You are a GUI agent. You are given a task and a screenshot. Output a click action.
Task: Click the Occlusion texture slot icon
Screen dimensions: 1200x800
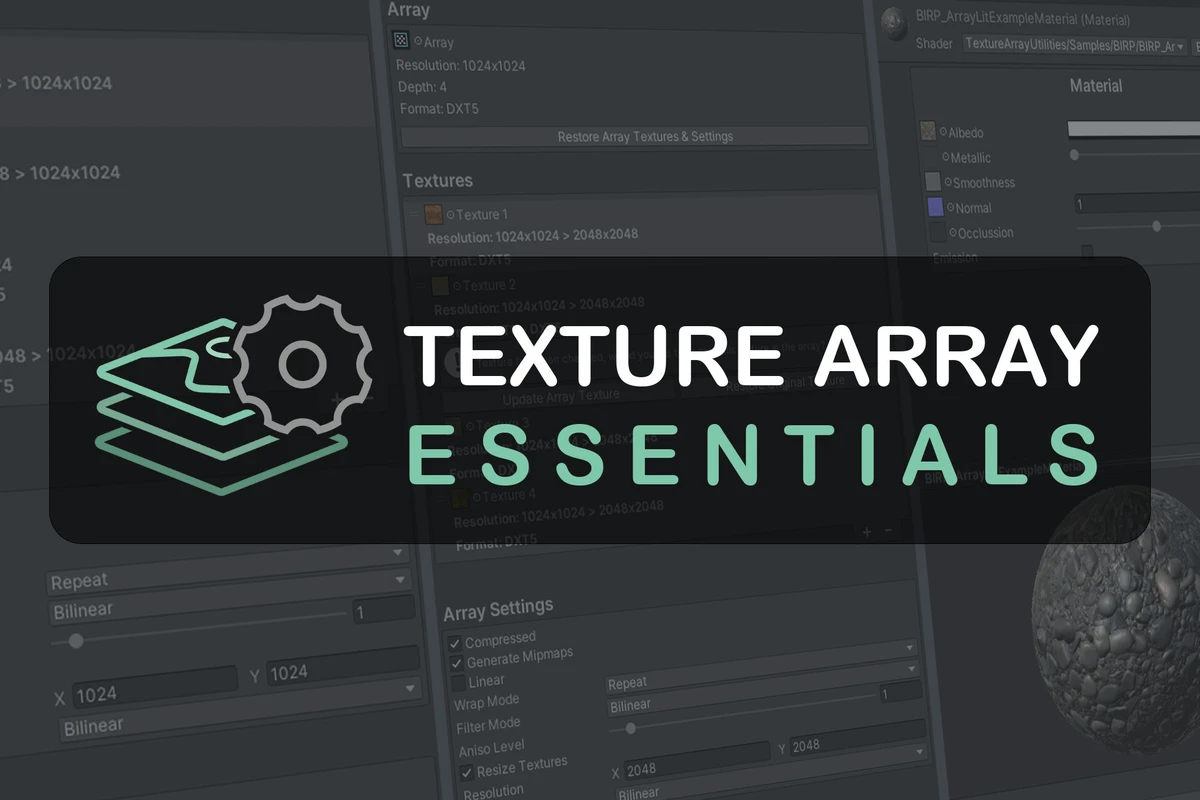point(937,232)
